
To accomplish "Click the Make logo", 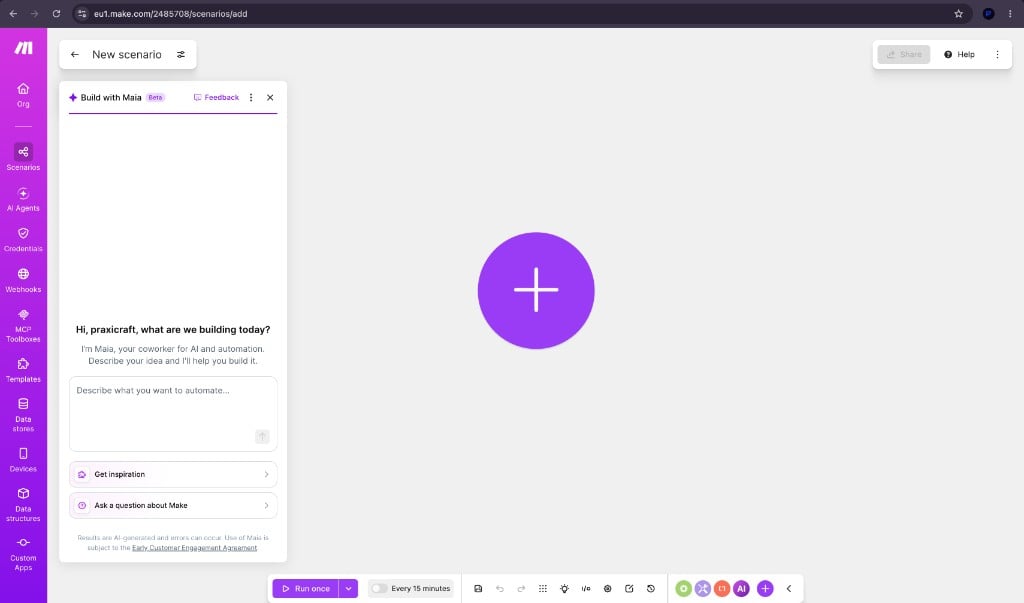I will point(24,48).
